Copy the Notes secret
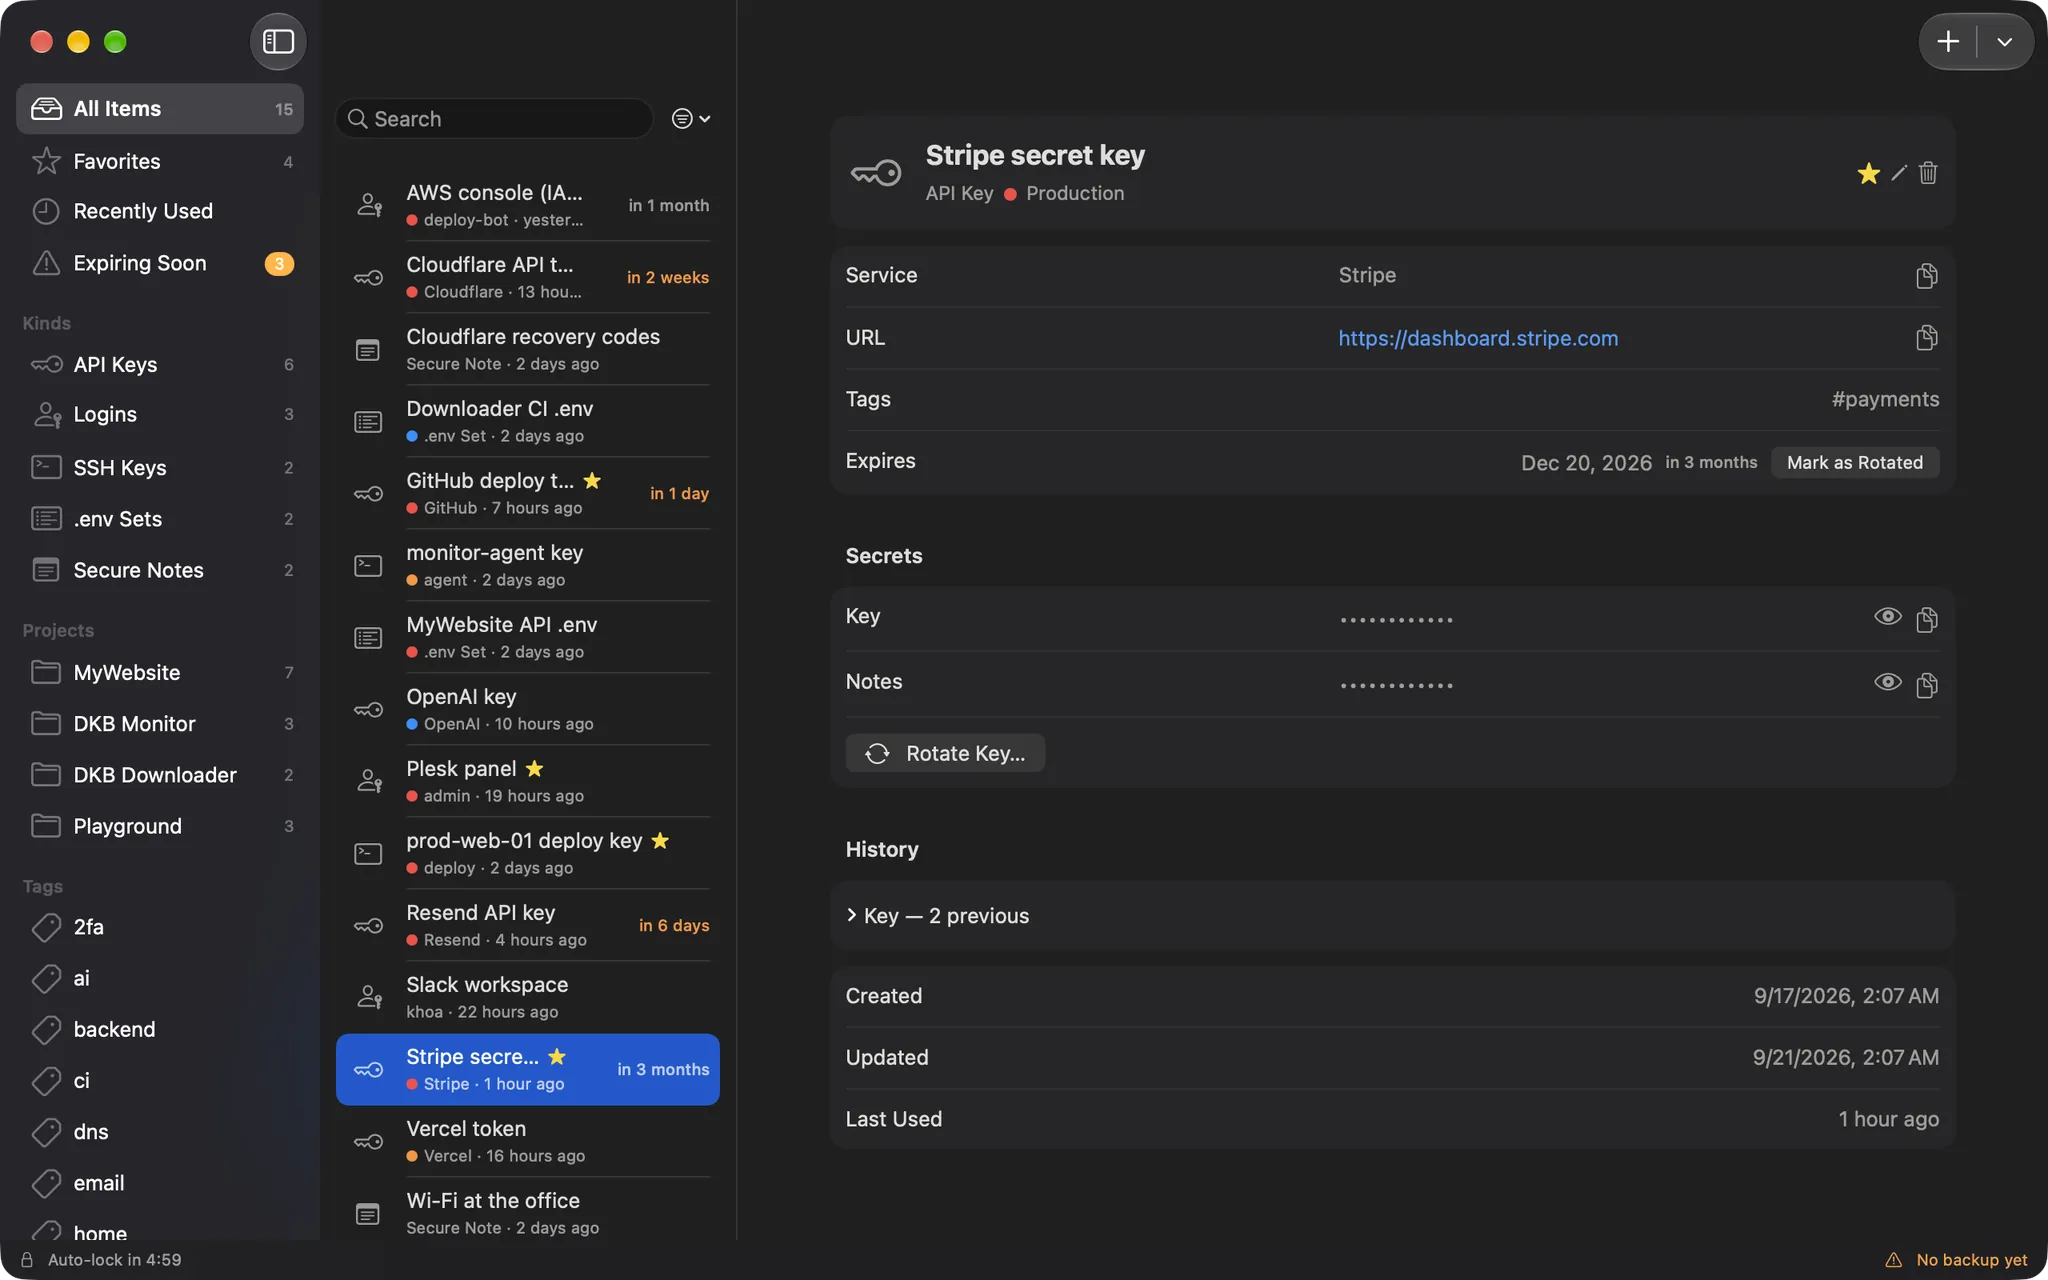This screenshot has height=1280, width=2048. point(1927,686)
